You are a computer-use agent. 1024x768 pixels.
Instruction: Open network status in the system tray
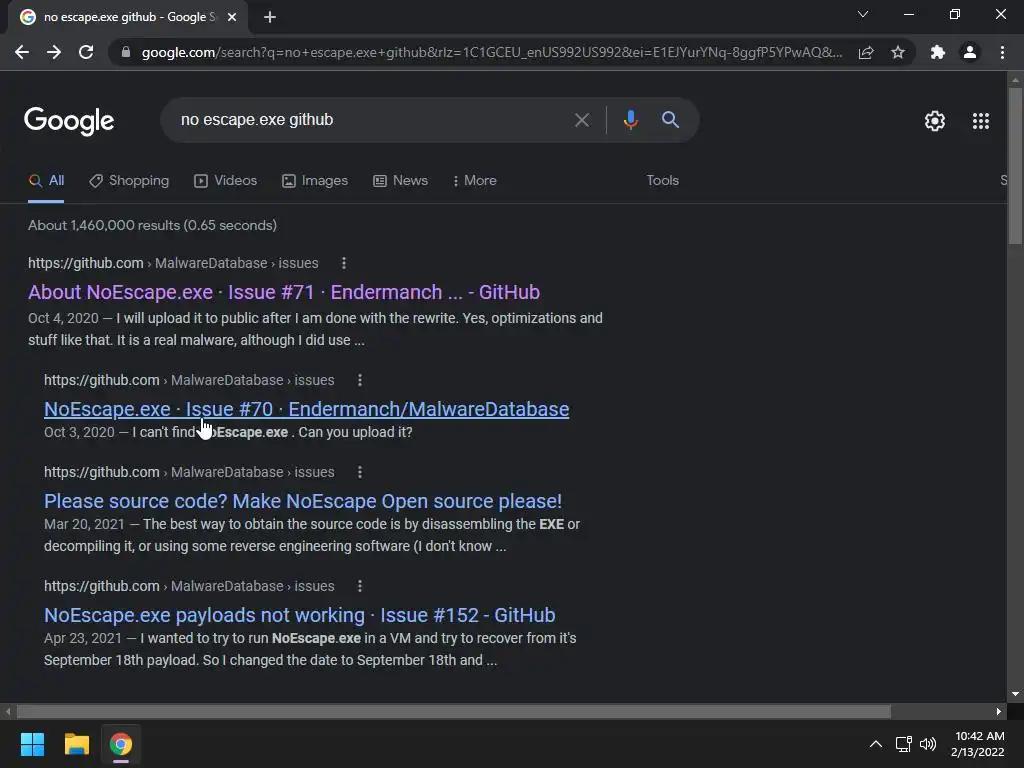pyautogui.click(x=904, y=744)
